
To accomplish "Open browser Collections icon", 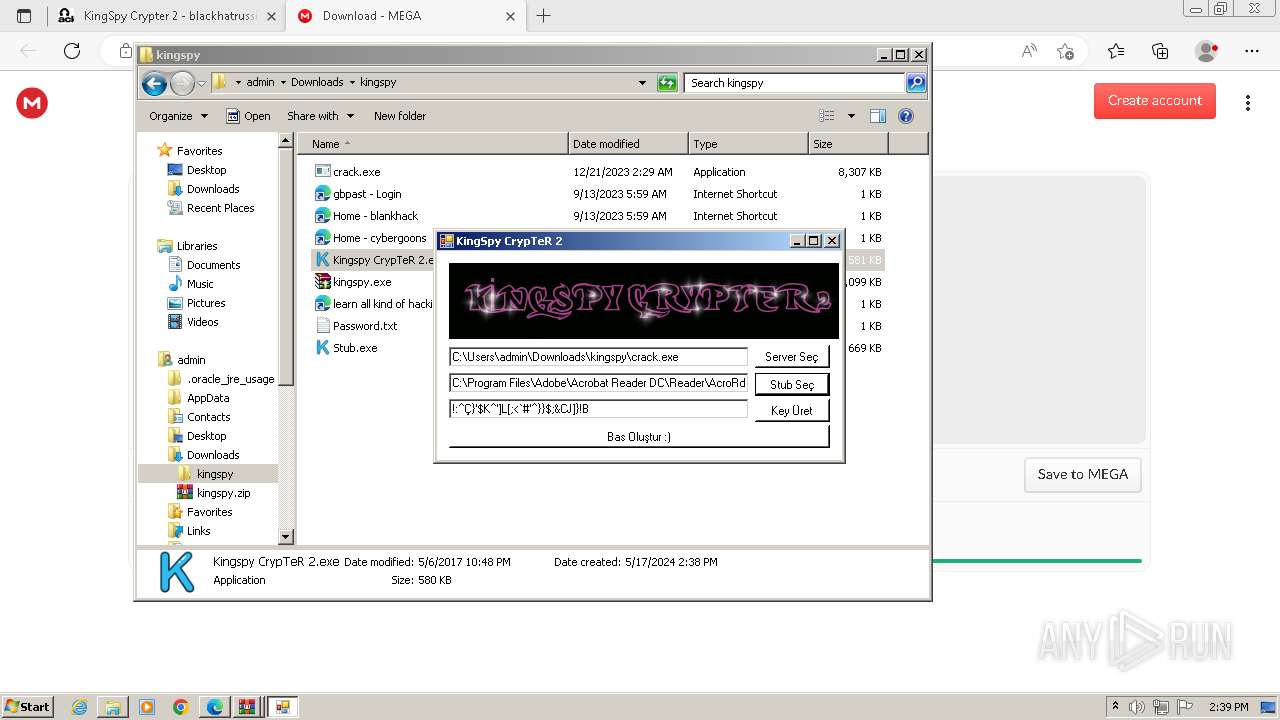I will [x=1160, y=51].
